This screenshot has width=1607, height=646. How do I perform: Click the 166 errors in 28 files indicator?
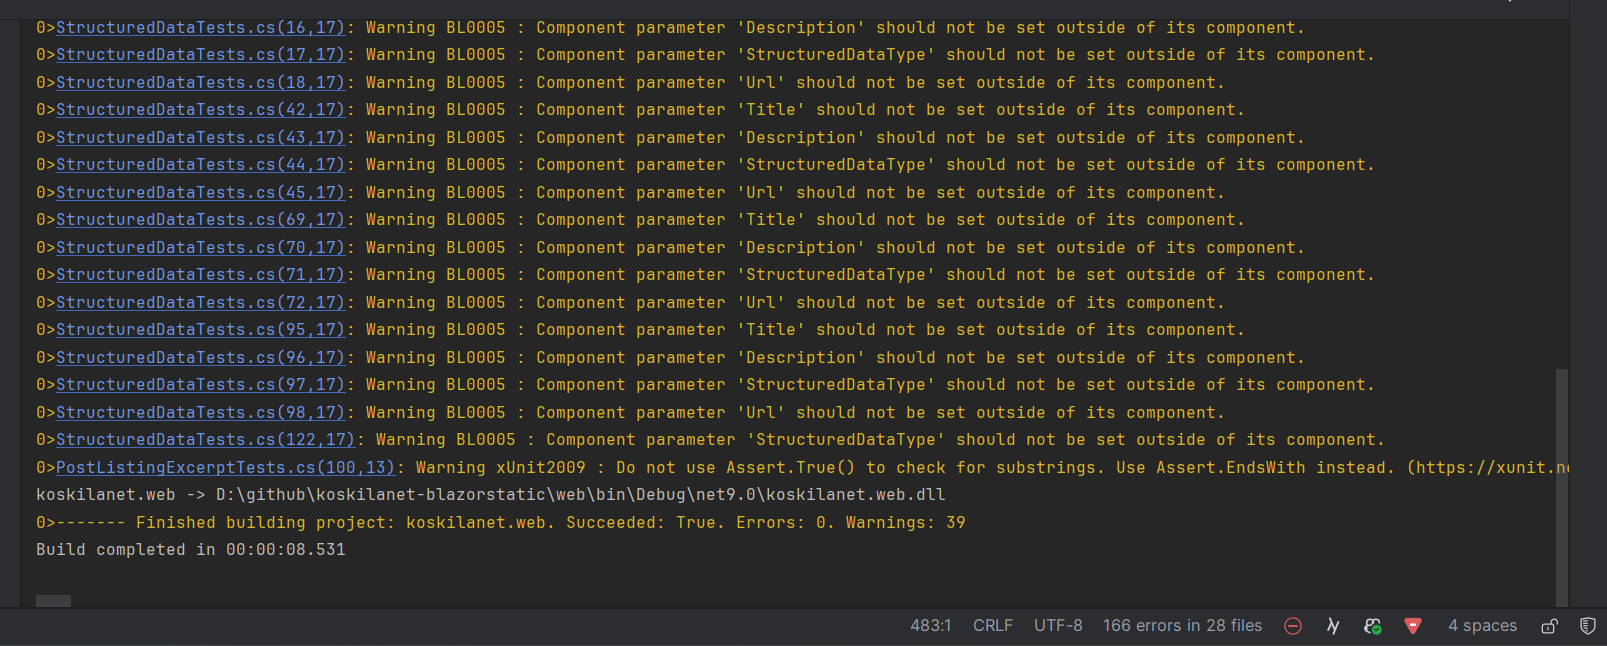click(1182, 626)
